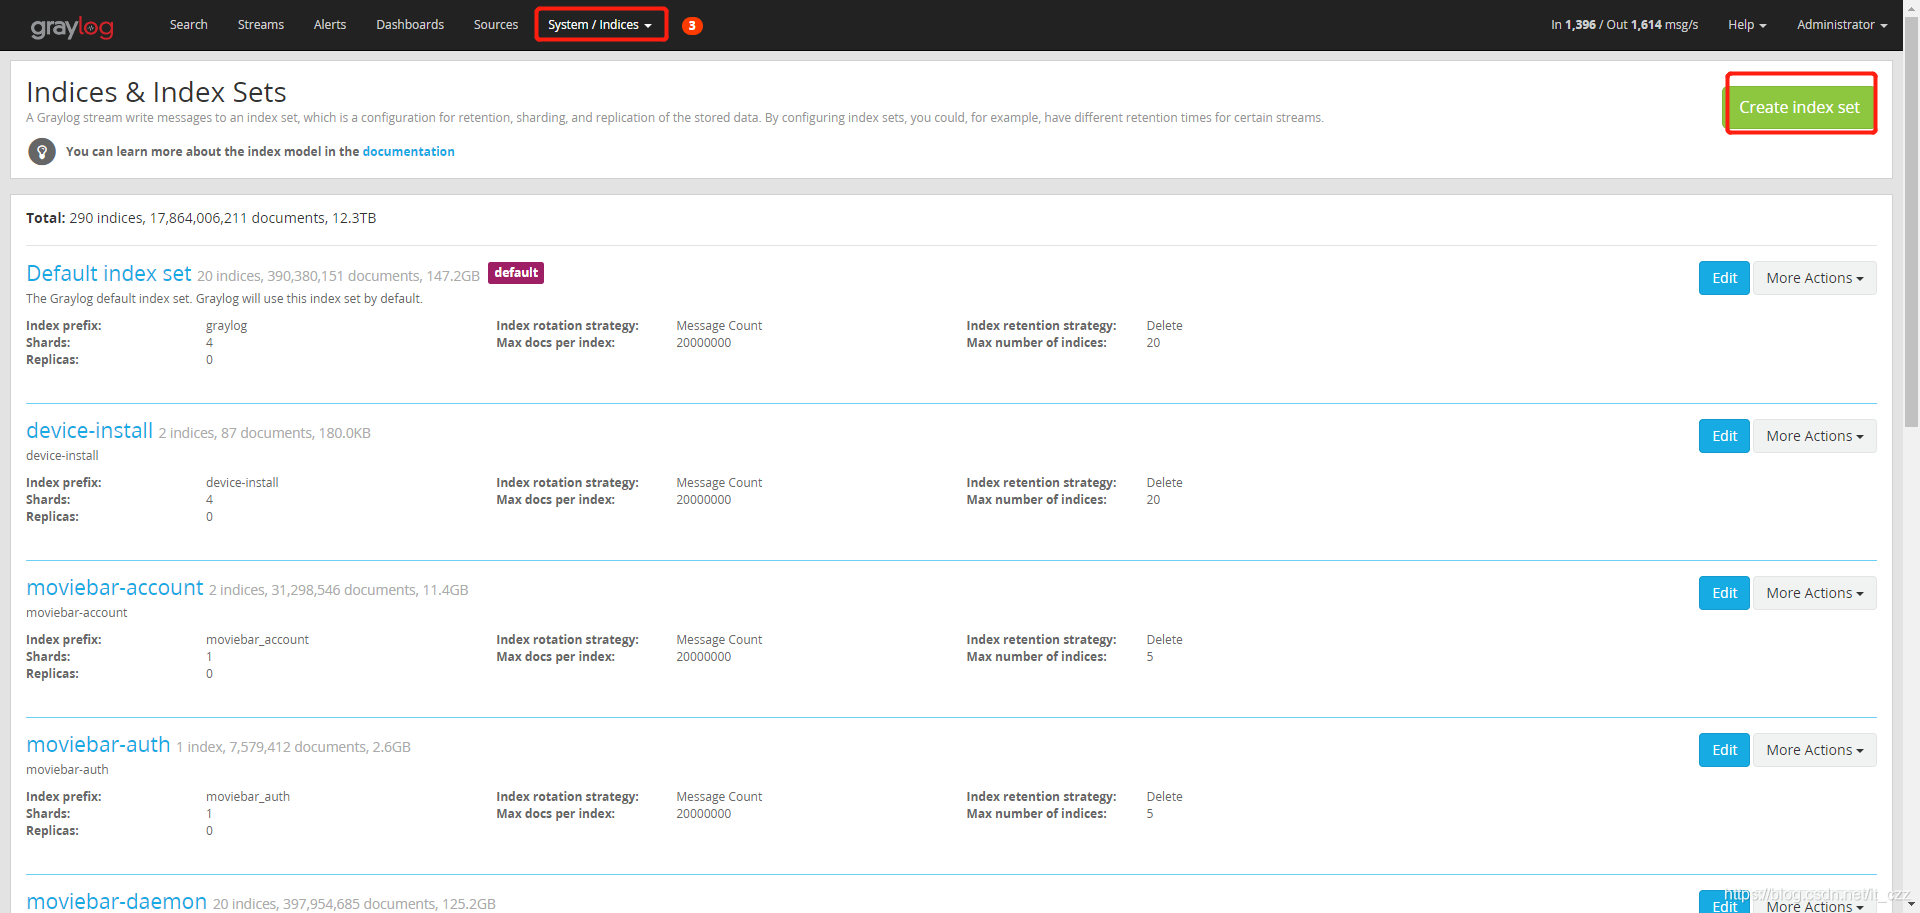Click the moviebar_auth index prefix value
The width and height of the screenshot is (1920, 913).
248,797
